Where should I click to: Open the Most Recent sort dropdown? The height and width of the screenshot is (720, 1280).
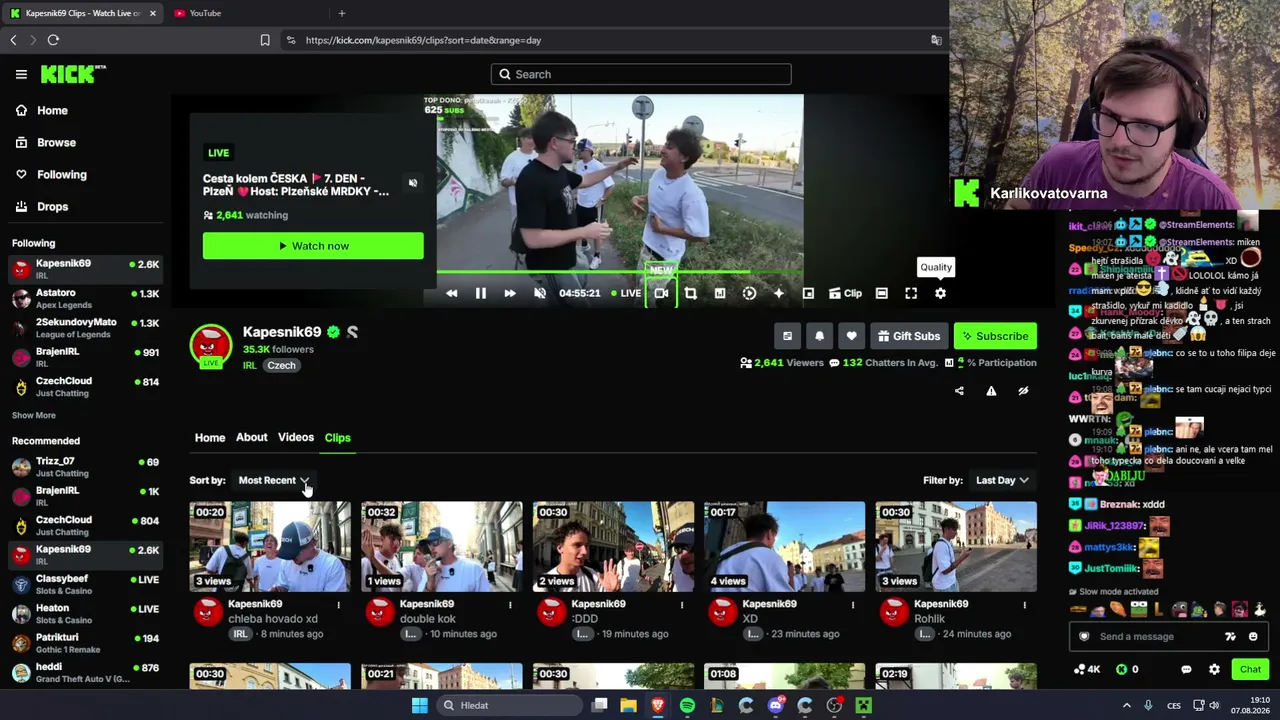(273, 481)
